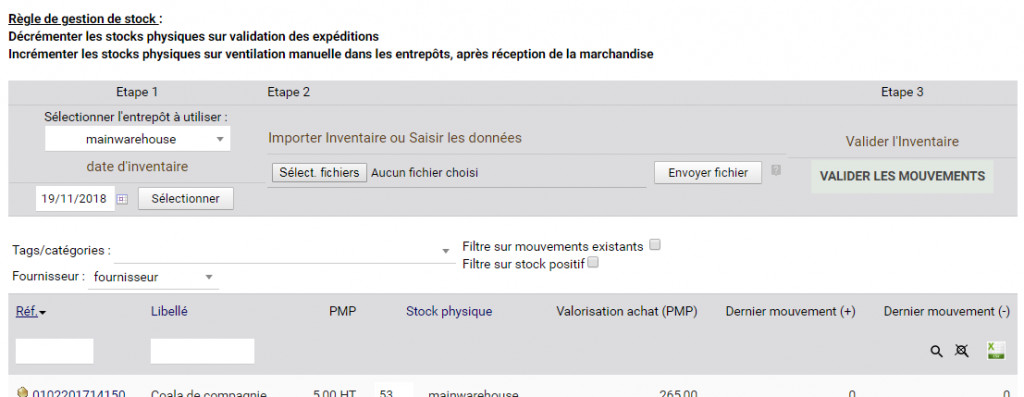Sort by Stock physique column header

[x=449, y=311]
